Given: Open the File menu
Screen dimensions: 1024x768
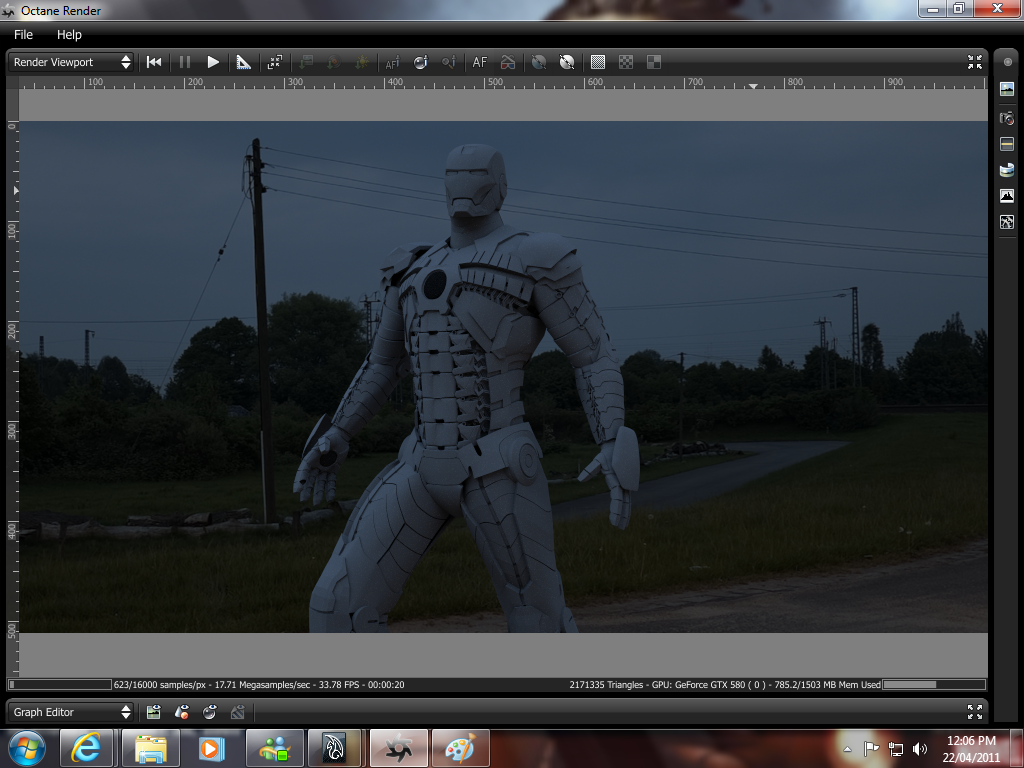Looking at the screenshot, I should click(23, 35).
